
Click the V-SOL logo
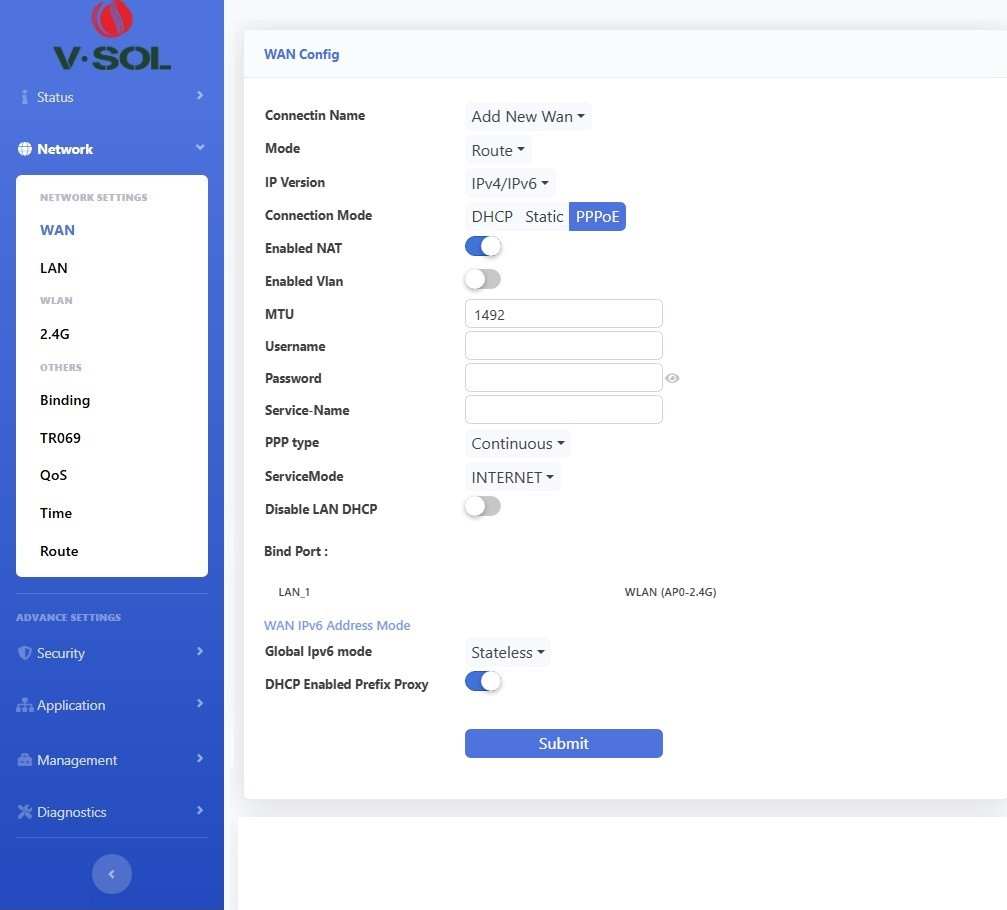(x=112, y=38)
